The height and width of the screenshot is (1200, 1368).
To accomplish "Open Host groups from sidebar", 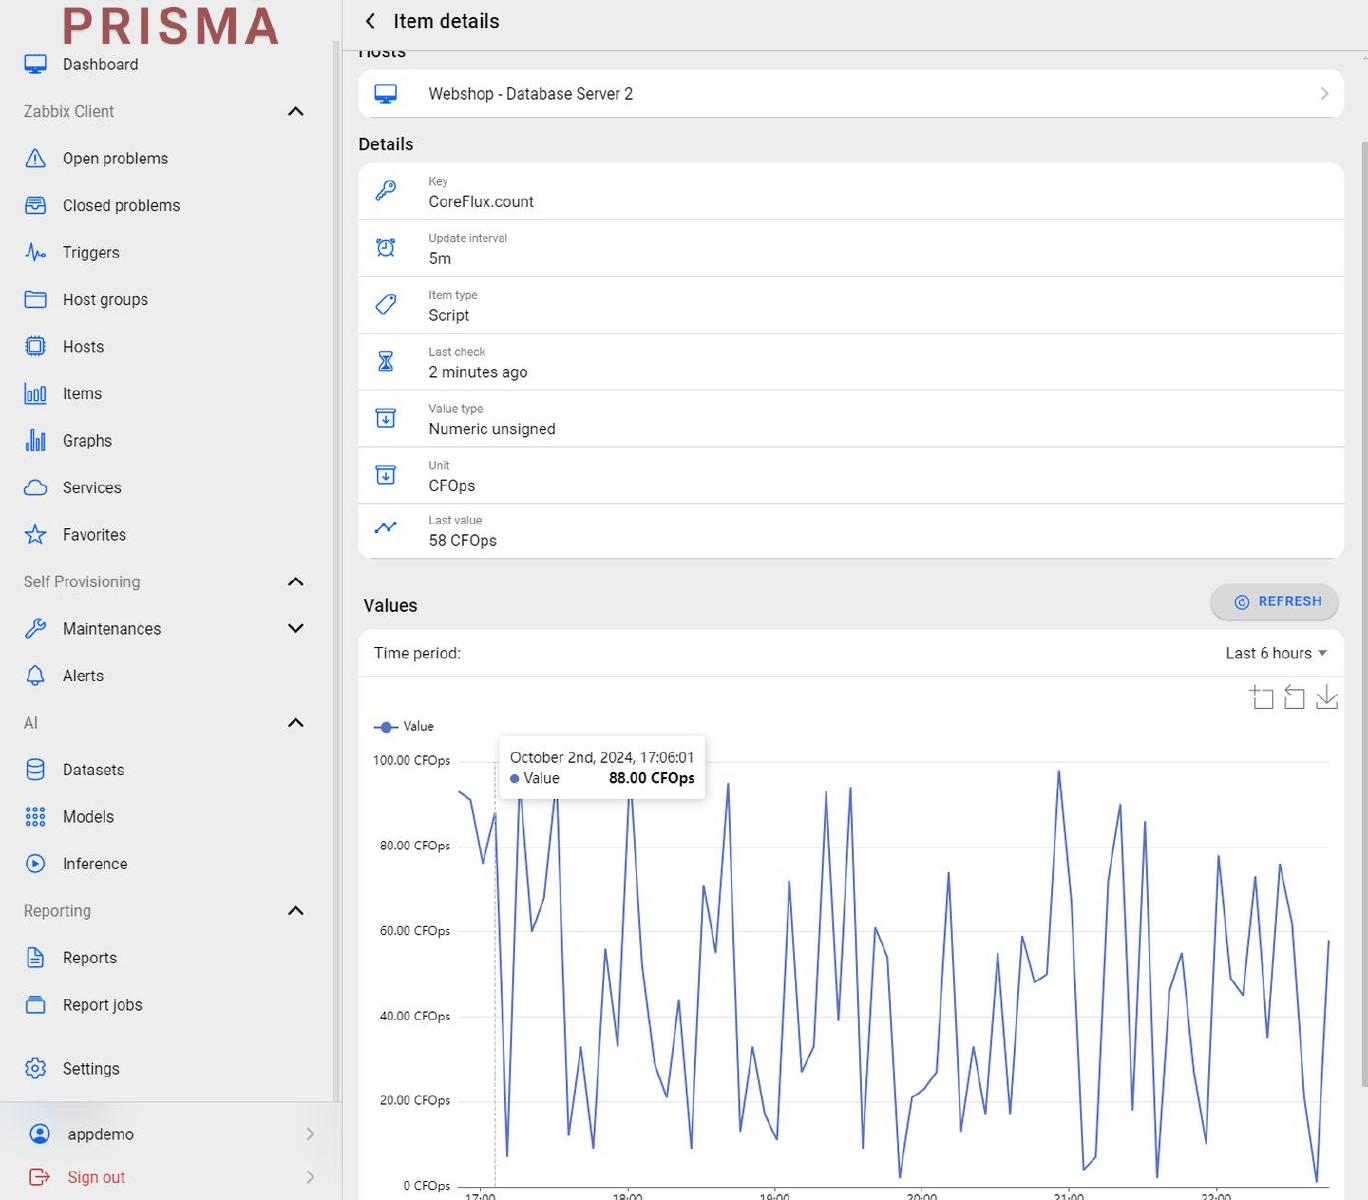I will click(105, 299).
